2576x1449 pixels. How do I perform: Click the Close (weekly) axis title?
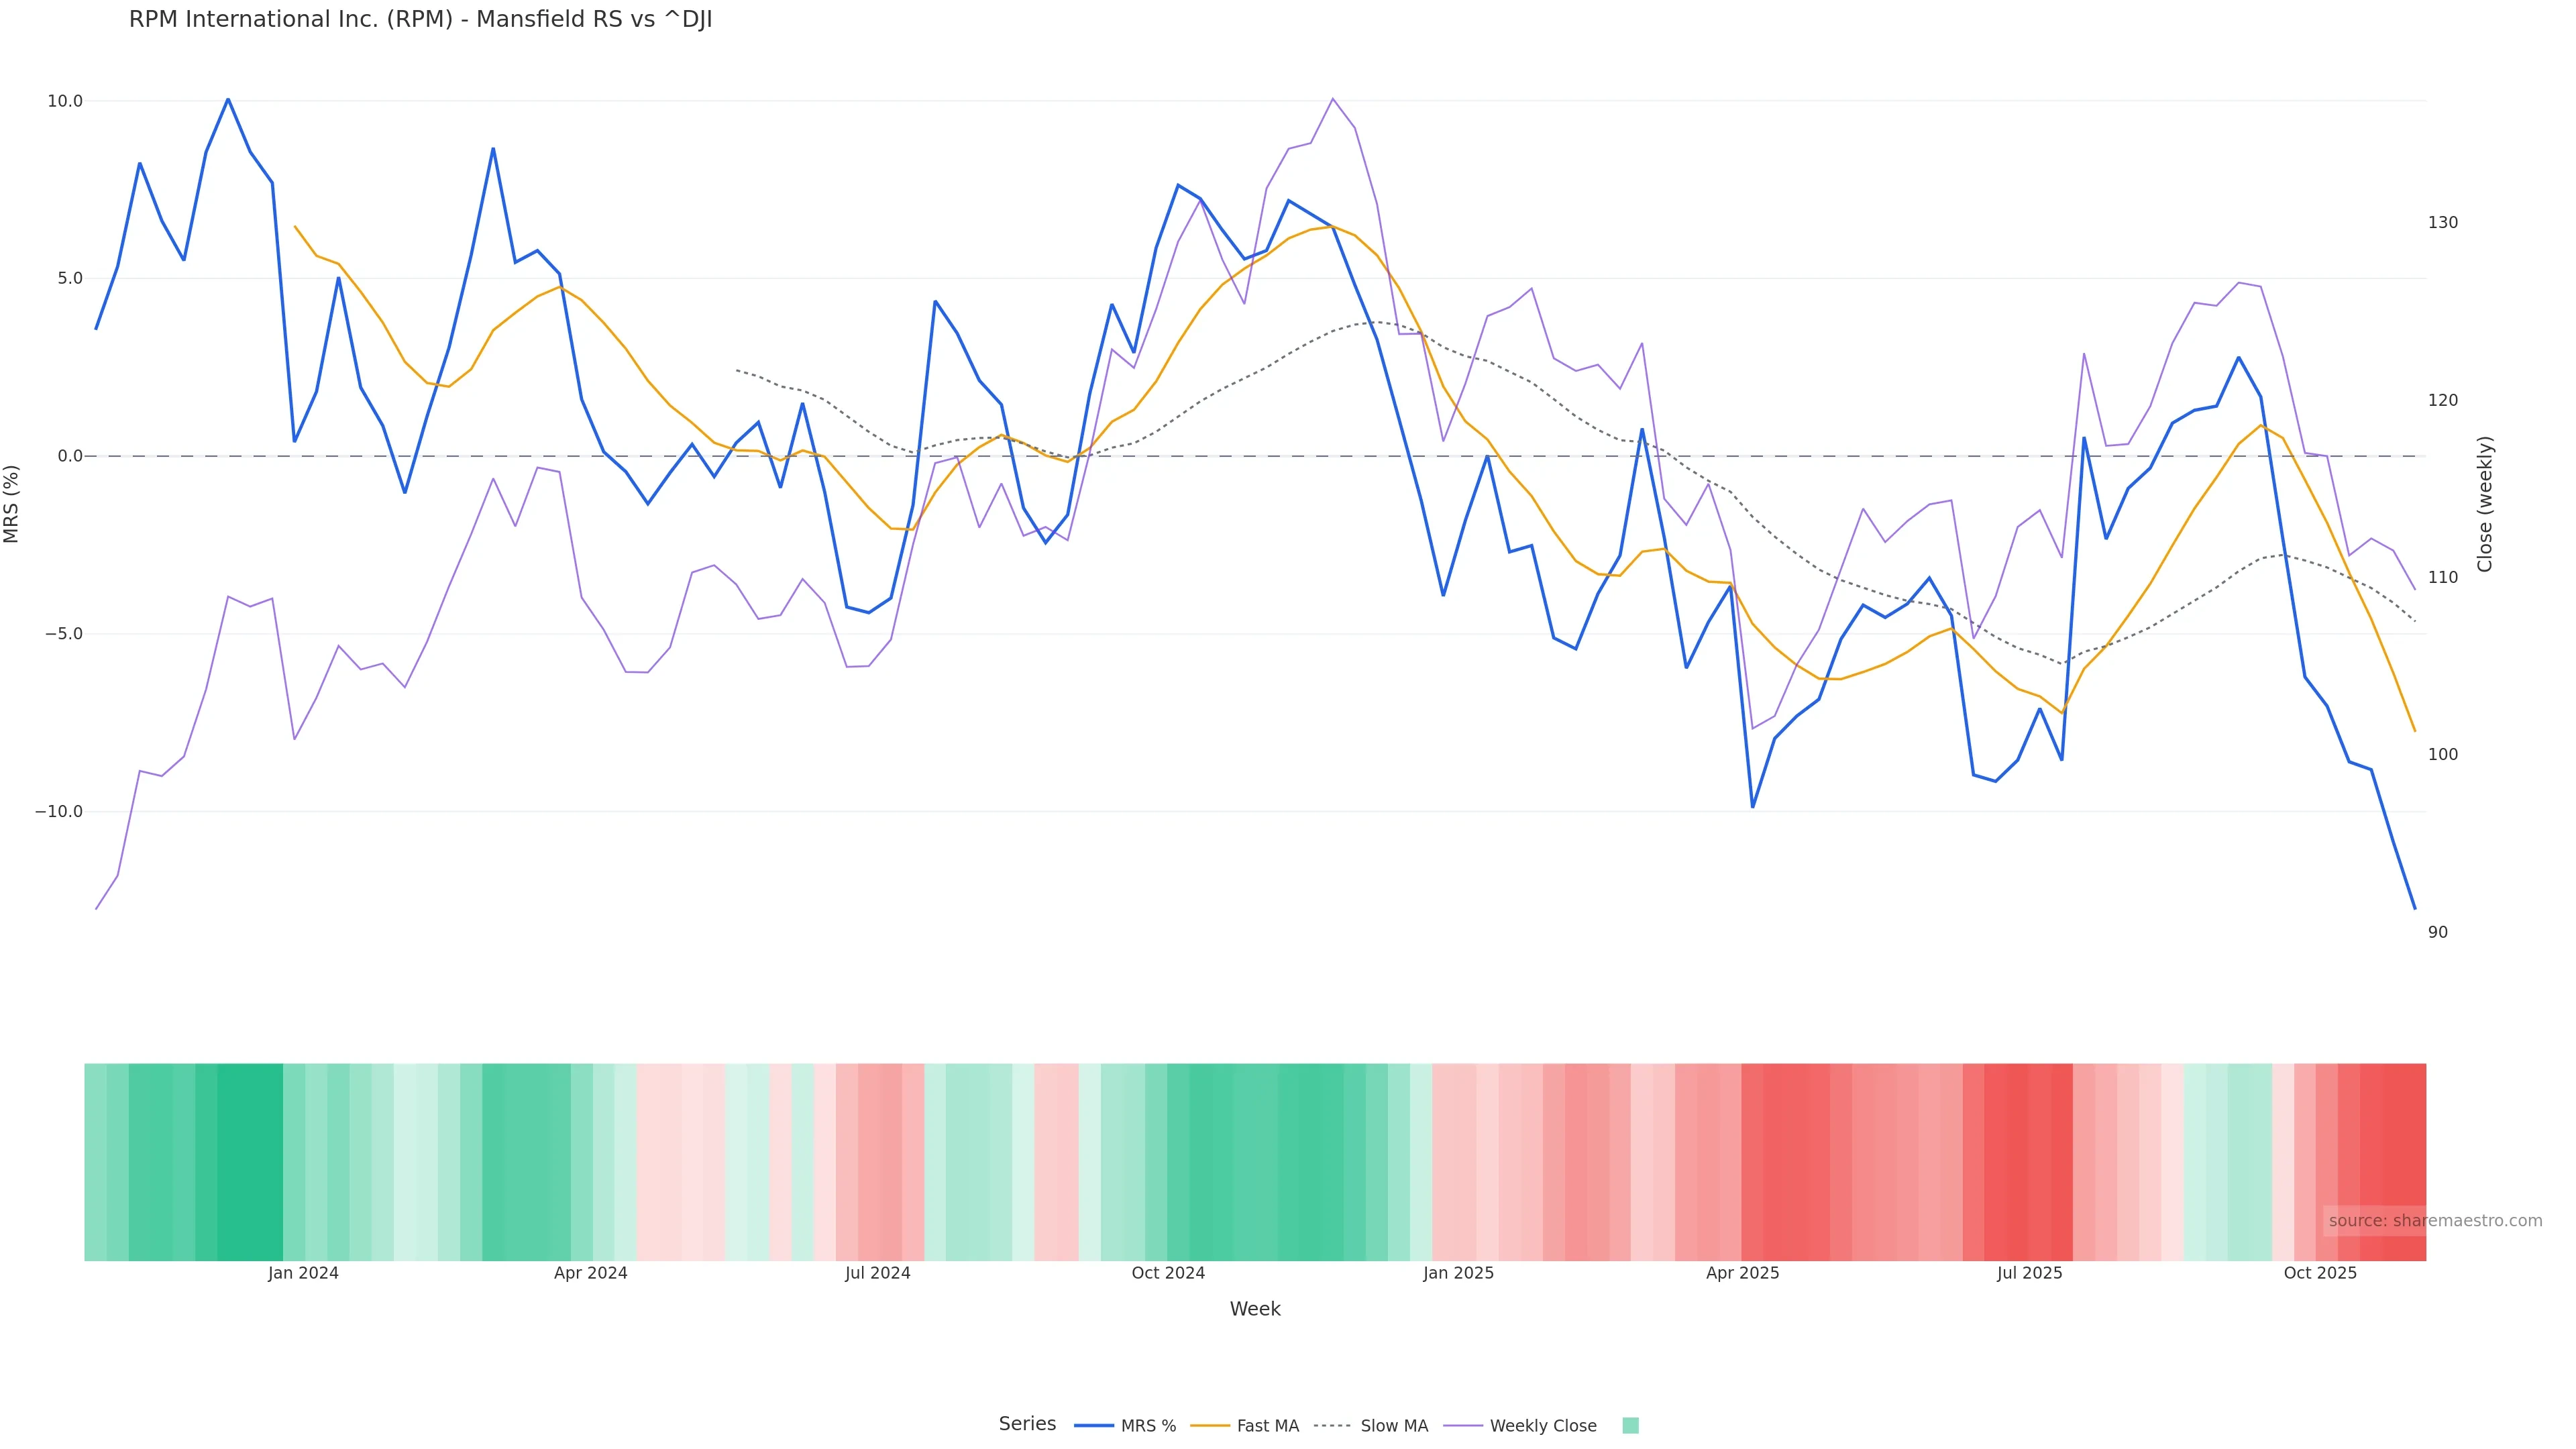pyautogui.click(x=2485, y=504)
